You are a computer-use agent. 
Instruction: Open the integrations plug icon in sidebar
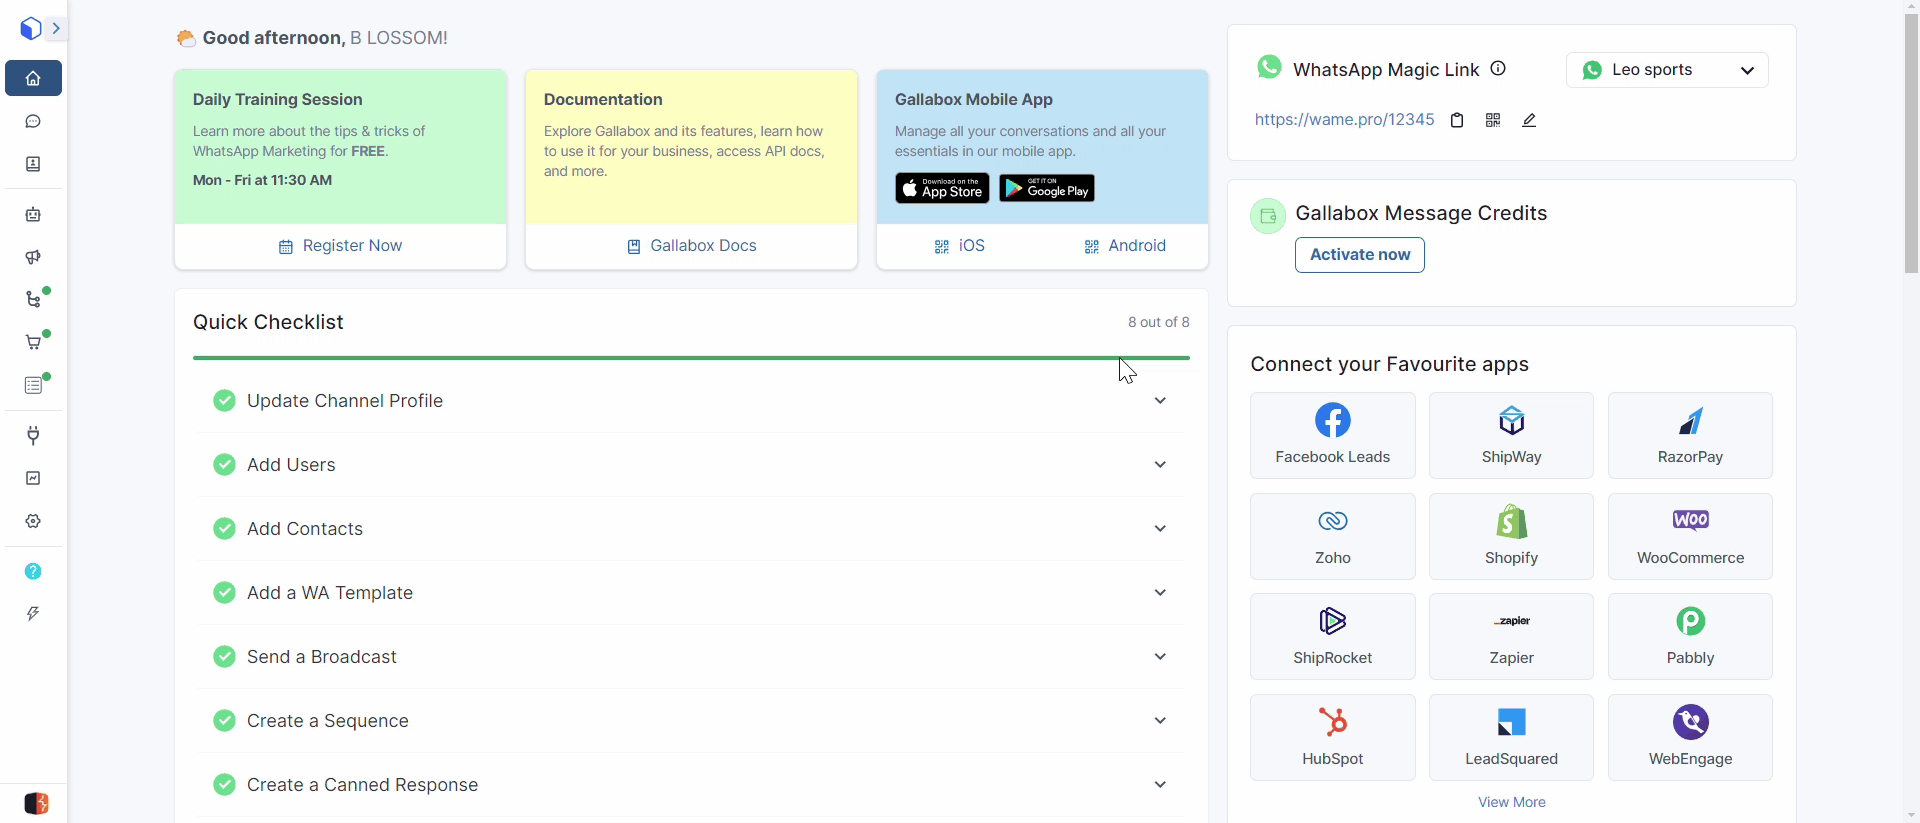tap(33, 435)
